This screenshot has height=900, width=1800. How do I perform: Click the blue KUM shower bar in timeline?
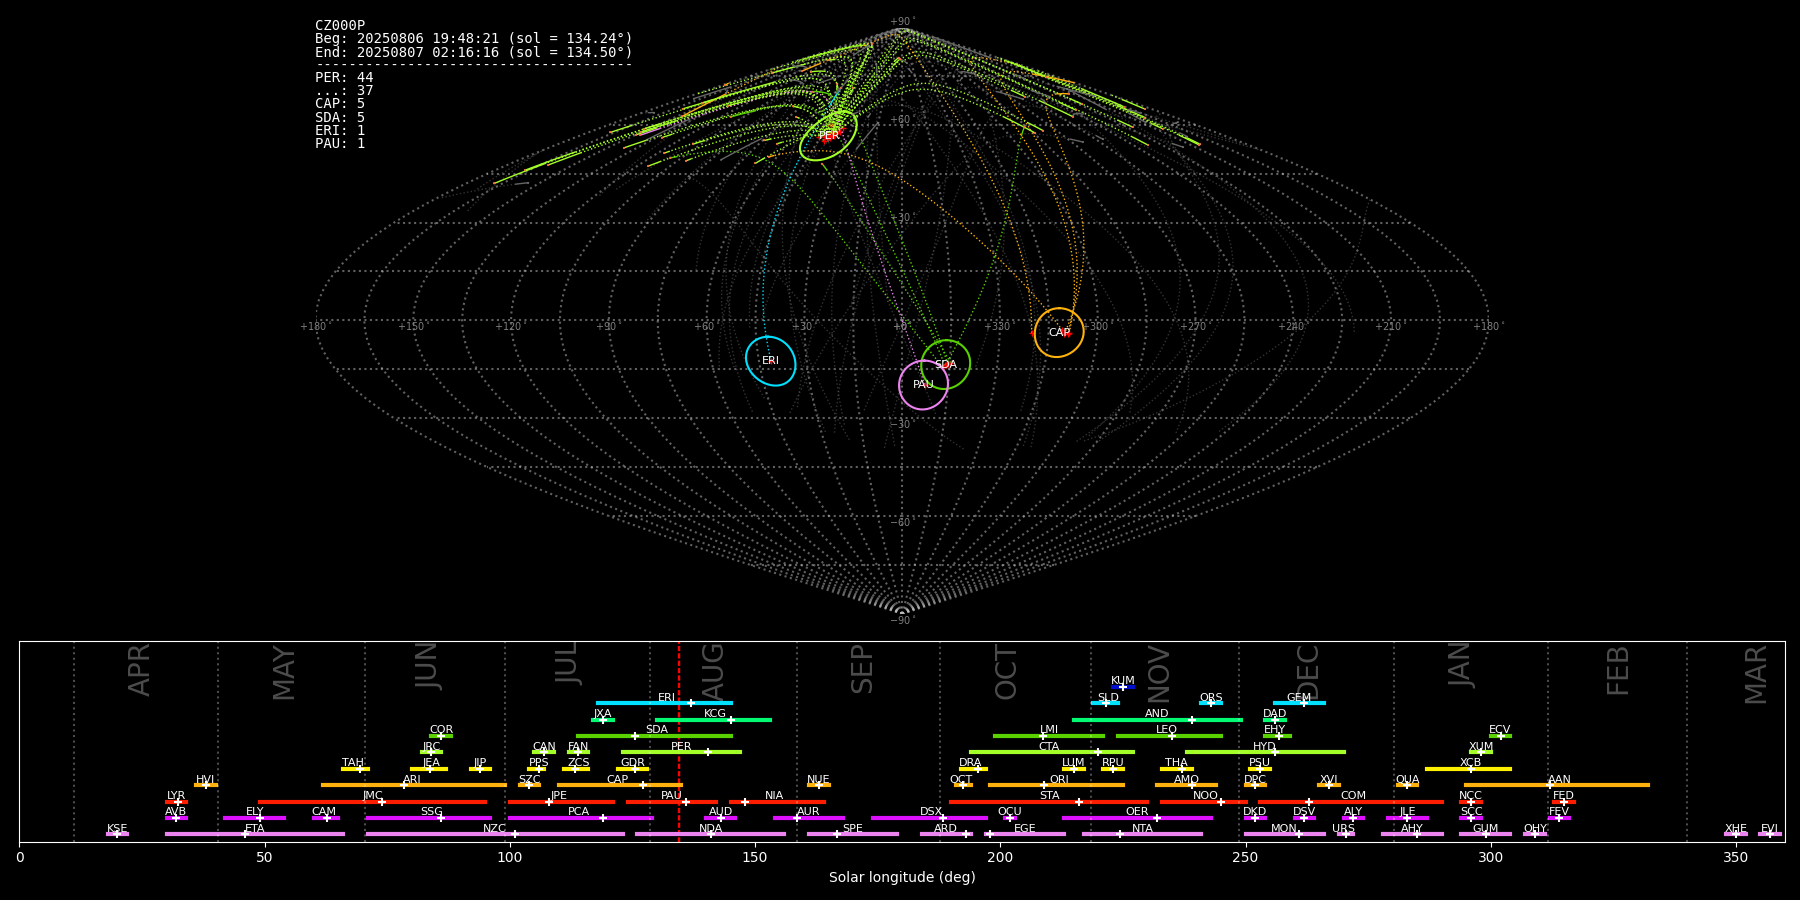[1123, 687]
